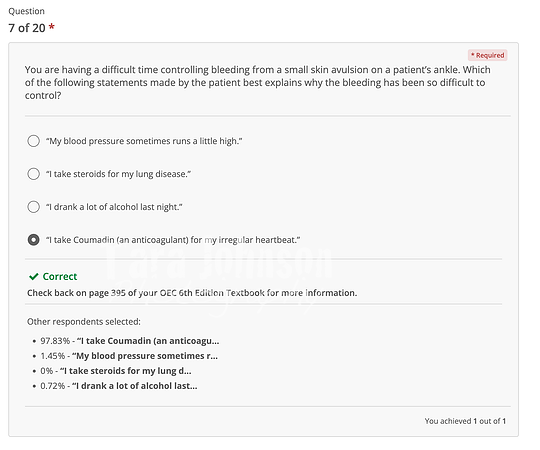Click "You achieved 1 out of 1" score text

pos(465,421)
